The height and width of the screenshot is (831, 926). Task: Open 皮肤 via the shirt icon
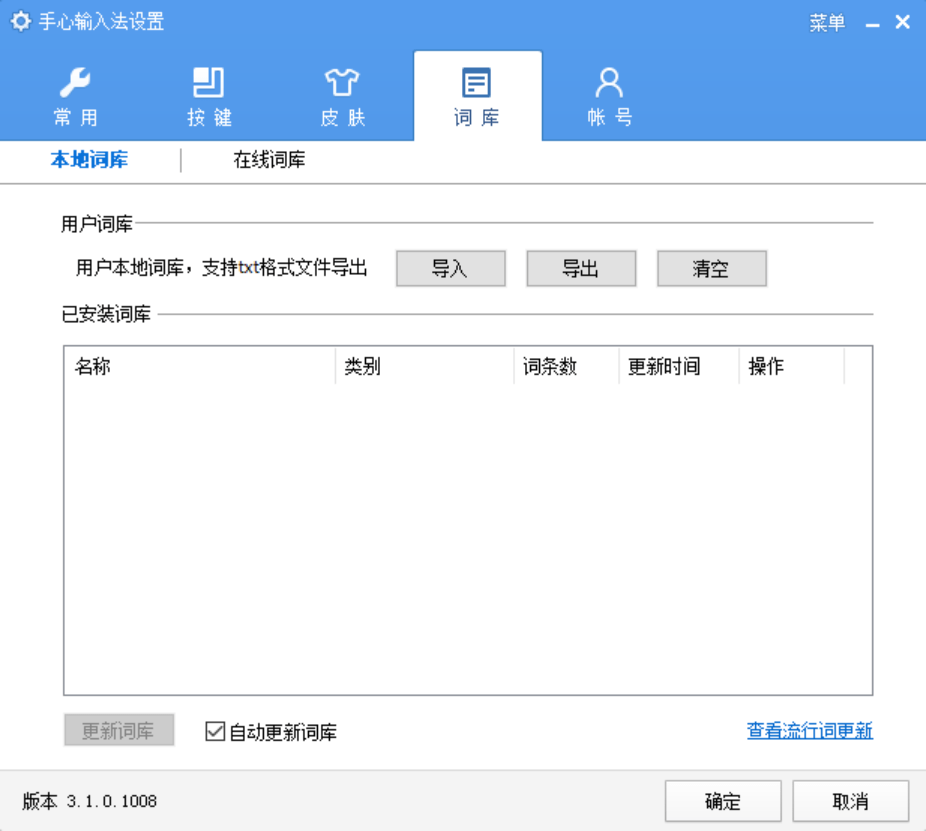tap(342, 82)
